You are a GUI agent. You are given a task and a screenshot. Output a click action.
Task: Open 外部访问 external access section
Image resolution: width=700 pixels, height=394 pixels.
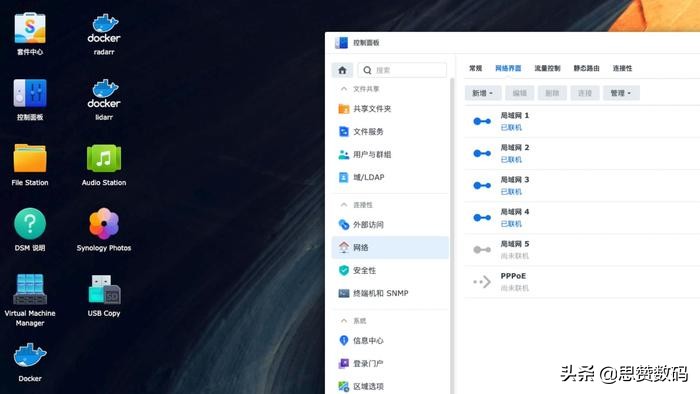click(x=390, y=224)
